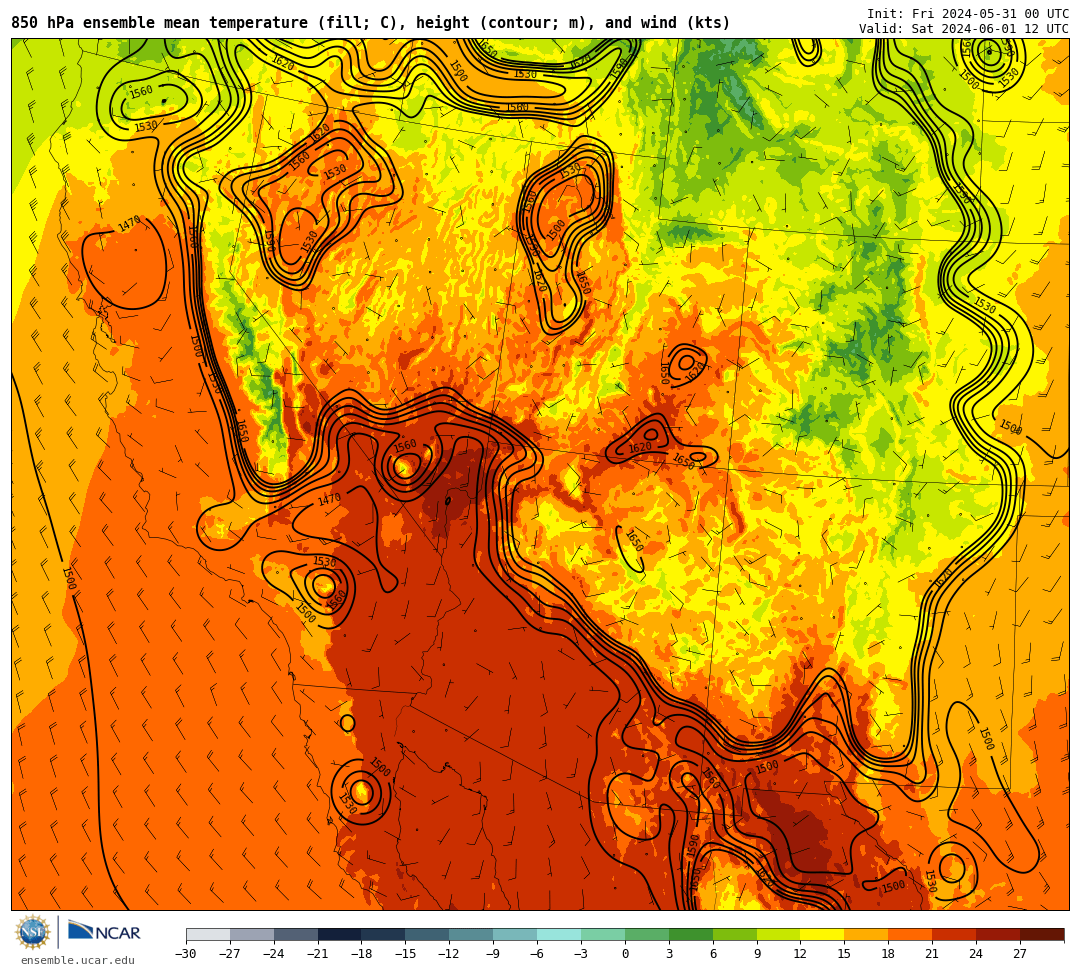Click the Valid date line

964,29
